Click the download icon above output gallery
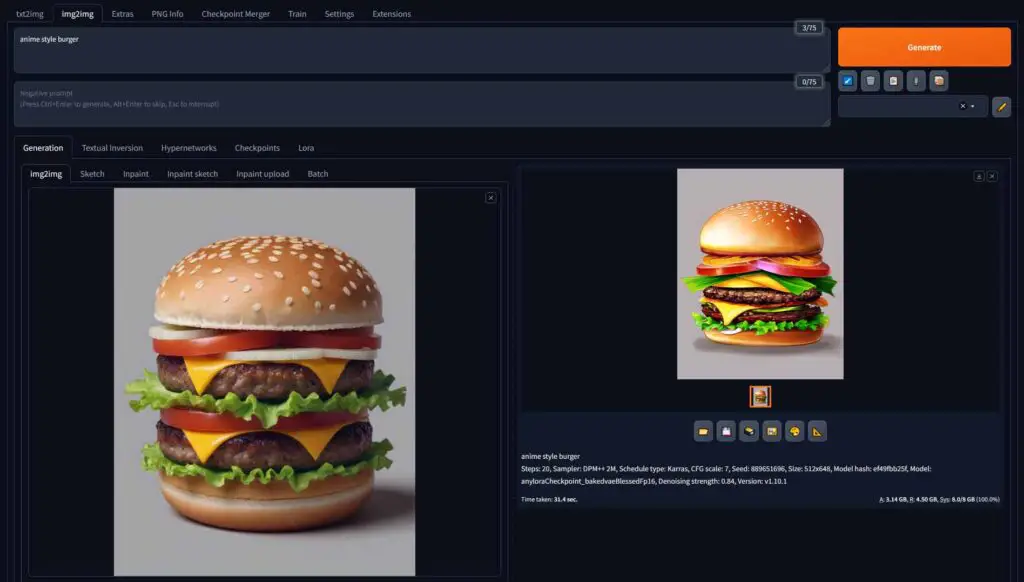This screenshot has height=582, width=1024. 978,176
